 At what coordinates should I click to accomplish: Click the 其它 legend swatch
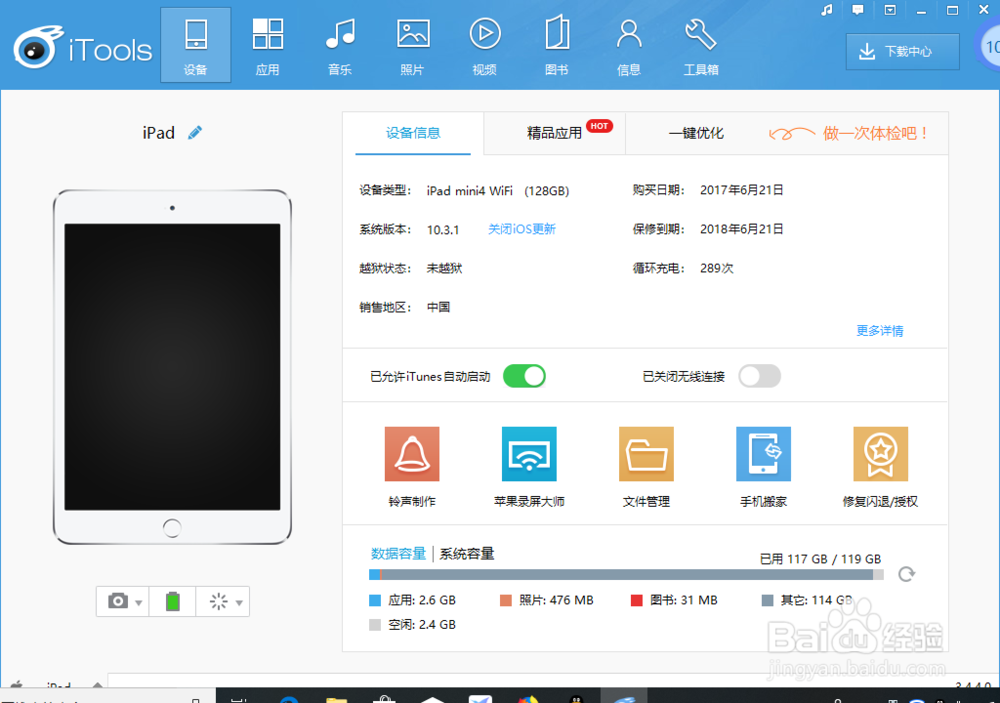click(768, 600)
